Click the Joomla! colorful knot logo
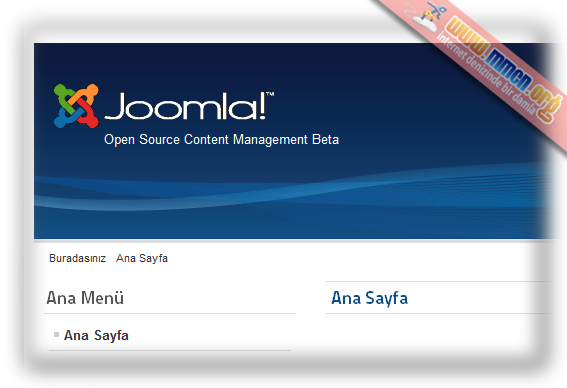567x388 pixels. [76, 106]
